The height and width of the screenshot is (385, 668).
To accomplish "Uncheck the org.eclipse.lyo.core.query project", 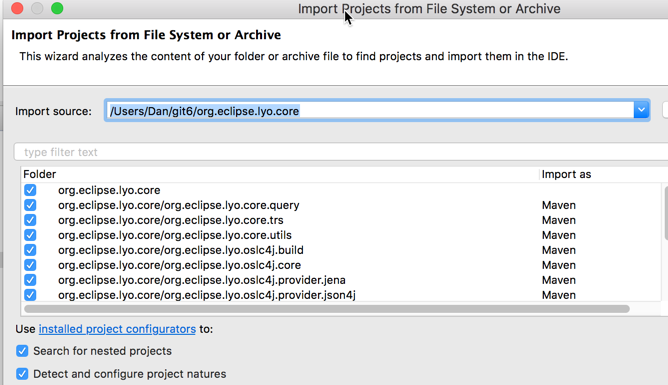I will point(30,205).
